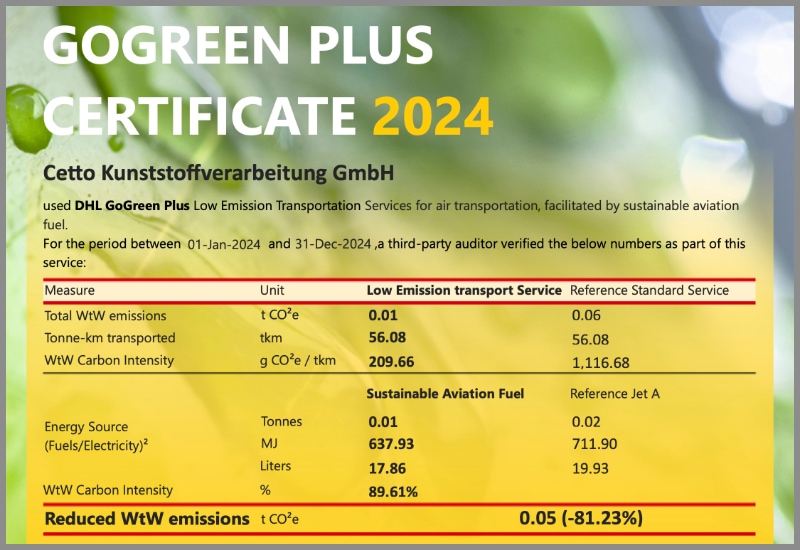Viewport: 800px width, 550px height.
Task: Click the 'g CO²e / tkm' unit cell
Action: tap(298, 361)
